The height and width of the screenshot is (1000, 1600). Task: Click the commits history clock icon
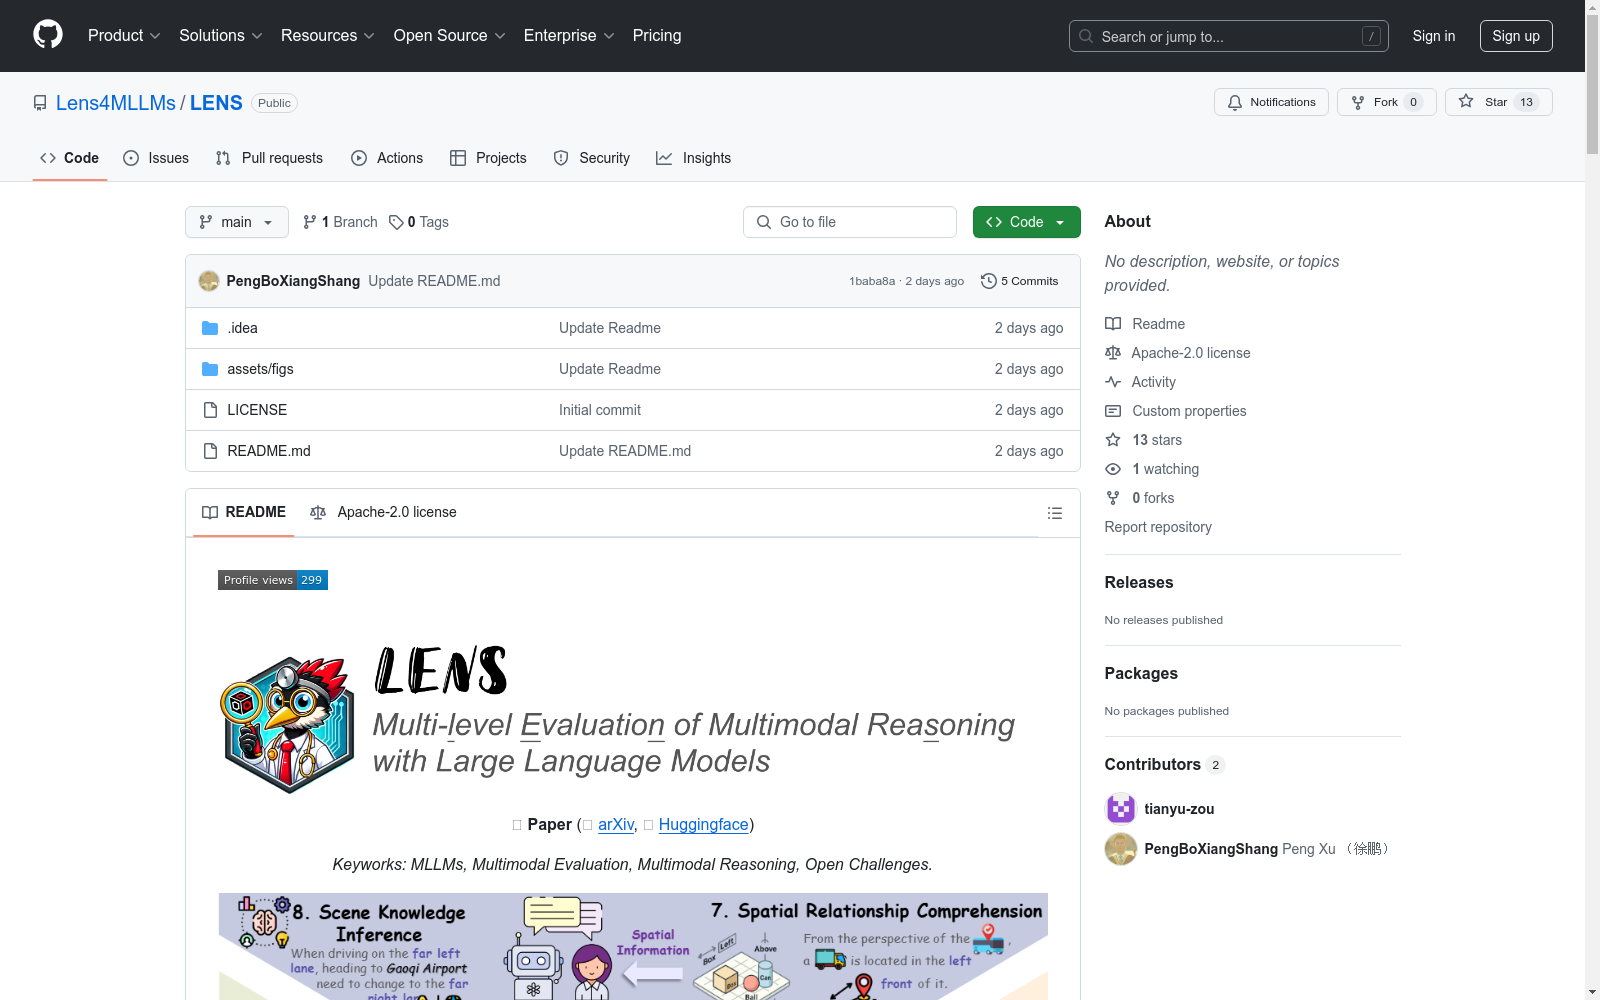tap(989, 281)
